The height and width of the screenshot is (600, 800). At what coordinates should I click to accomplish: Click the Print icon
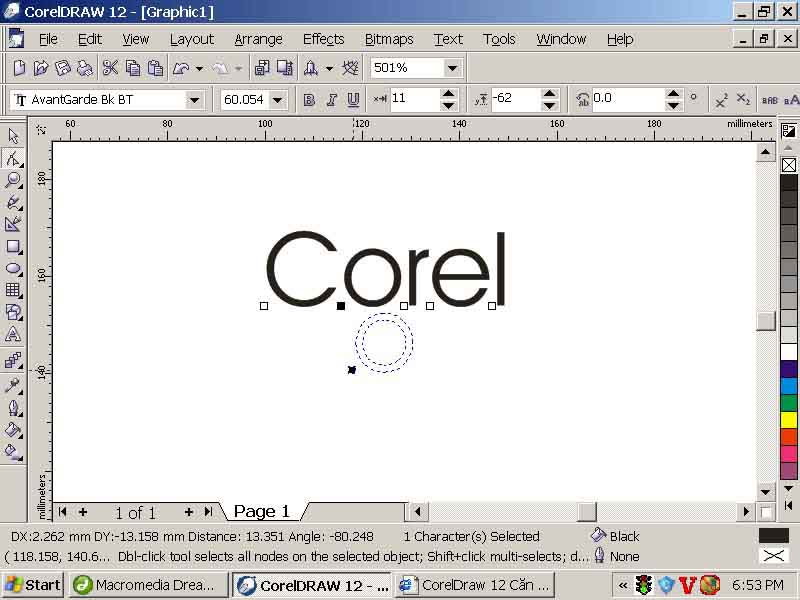[x=85, y=68]
